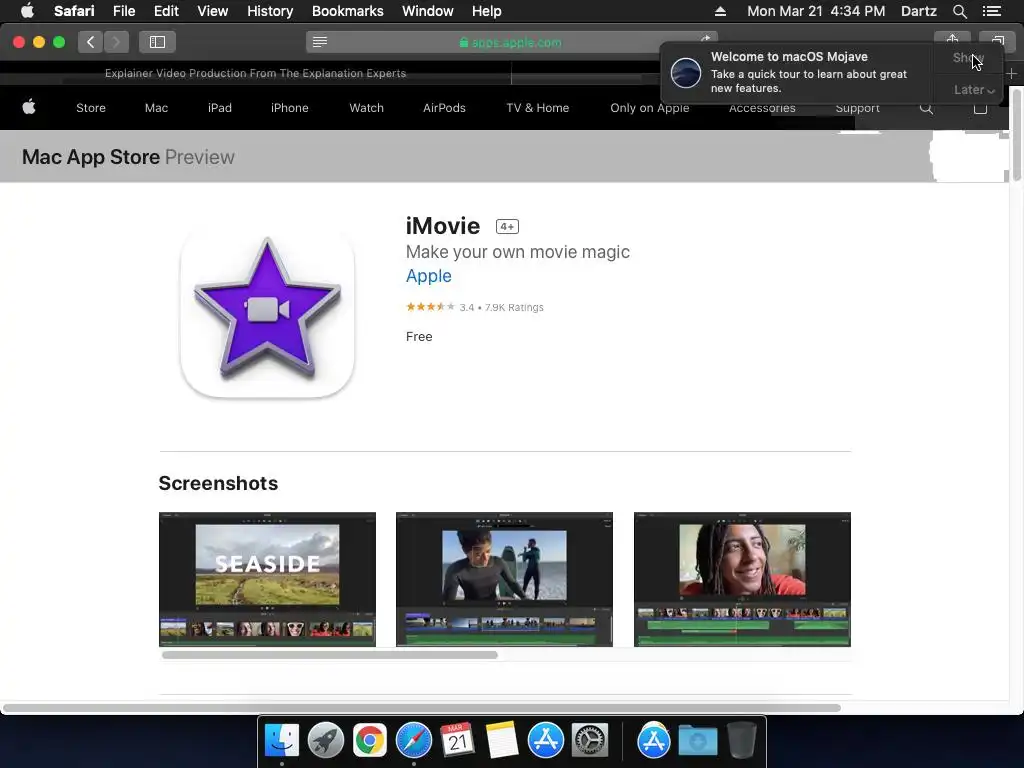Click the Safari compass icon in Dock

coord(413,741)
